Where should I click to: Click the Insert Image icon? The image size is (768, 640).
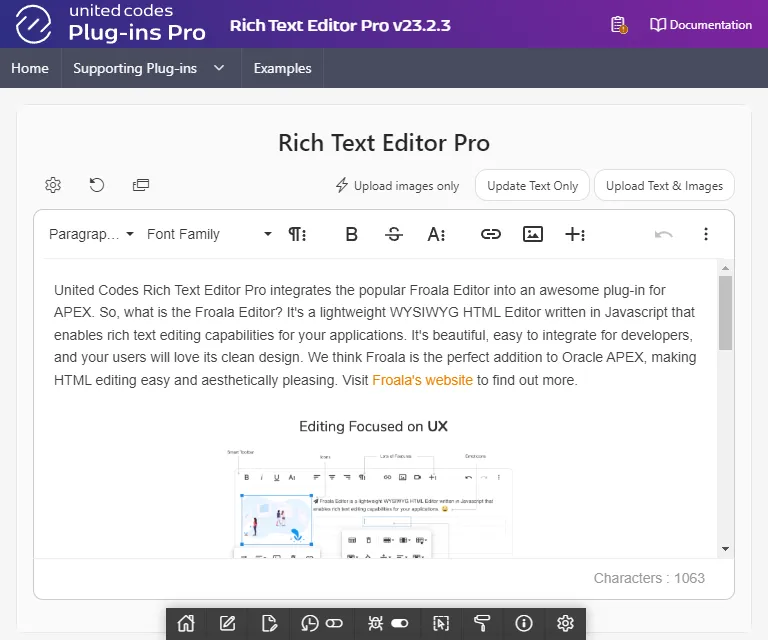533,234
